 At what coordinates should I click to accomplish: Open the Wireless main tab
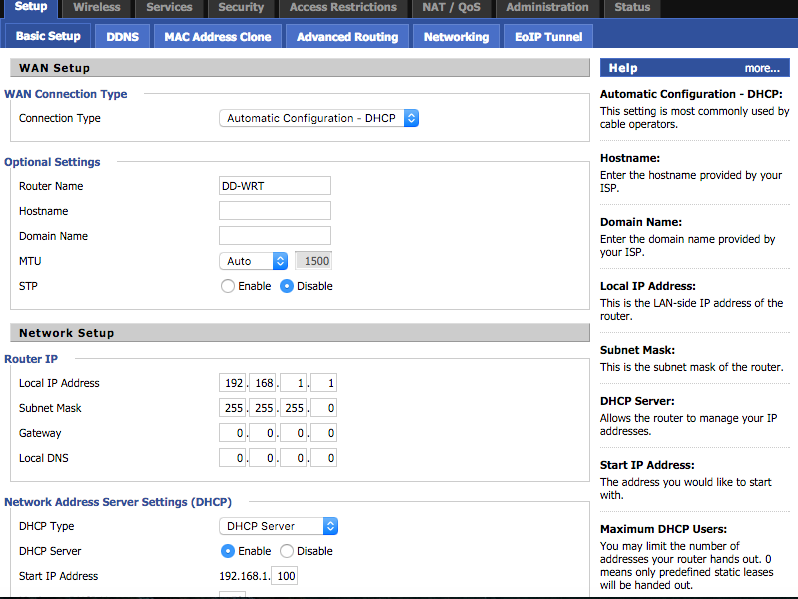[97, 8]
